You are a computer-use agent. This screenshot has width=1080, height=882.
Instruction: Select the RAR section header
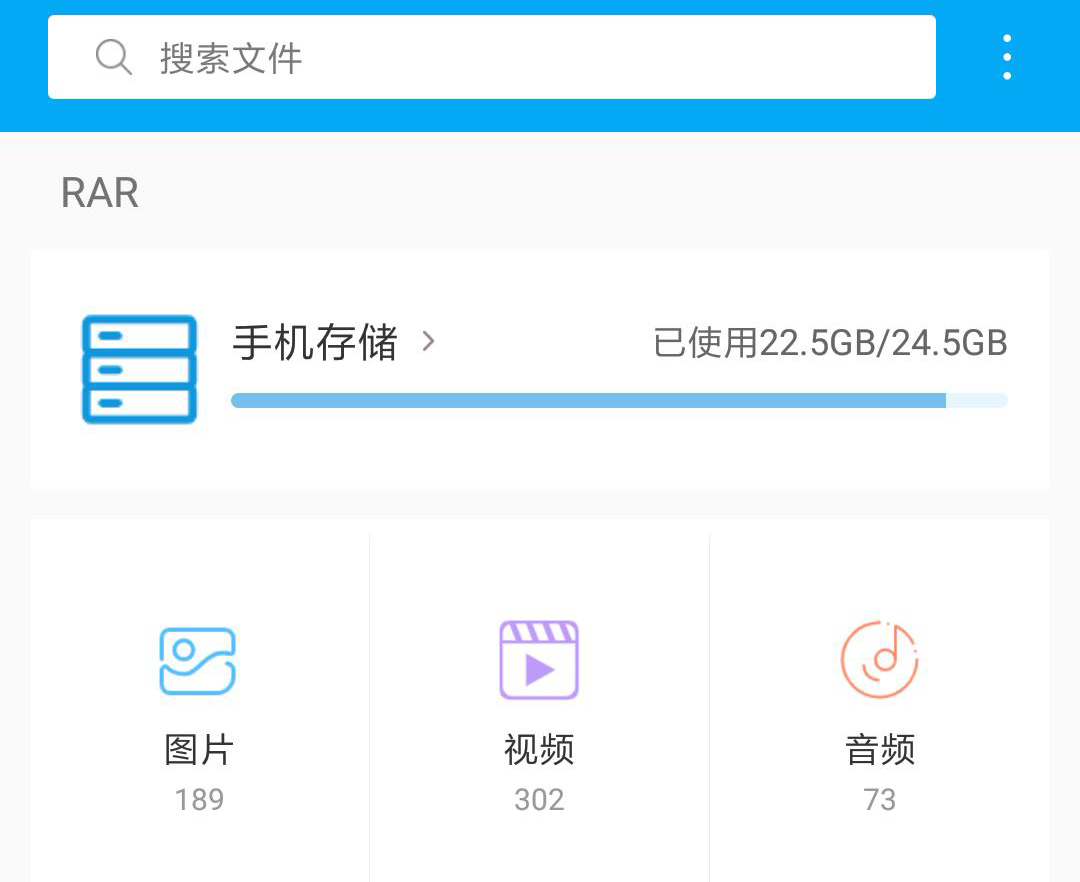pyautogui.click(x=100, y=193)
